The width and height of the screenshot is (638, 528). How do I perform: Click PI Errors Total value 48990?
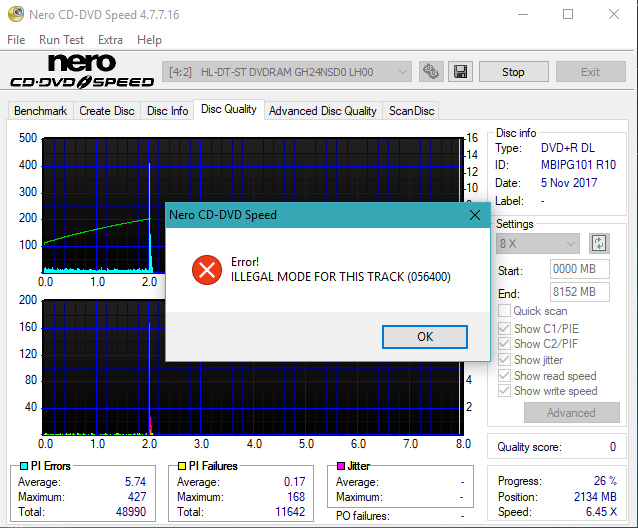[131, 512]
